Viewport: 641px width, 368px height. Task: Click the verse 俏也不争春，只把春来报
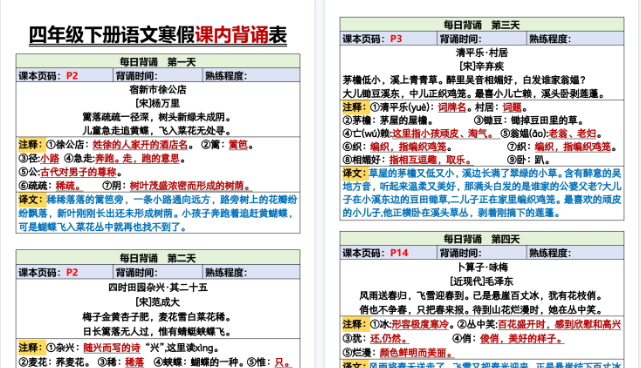point(415,310)
